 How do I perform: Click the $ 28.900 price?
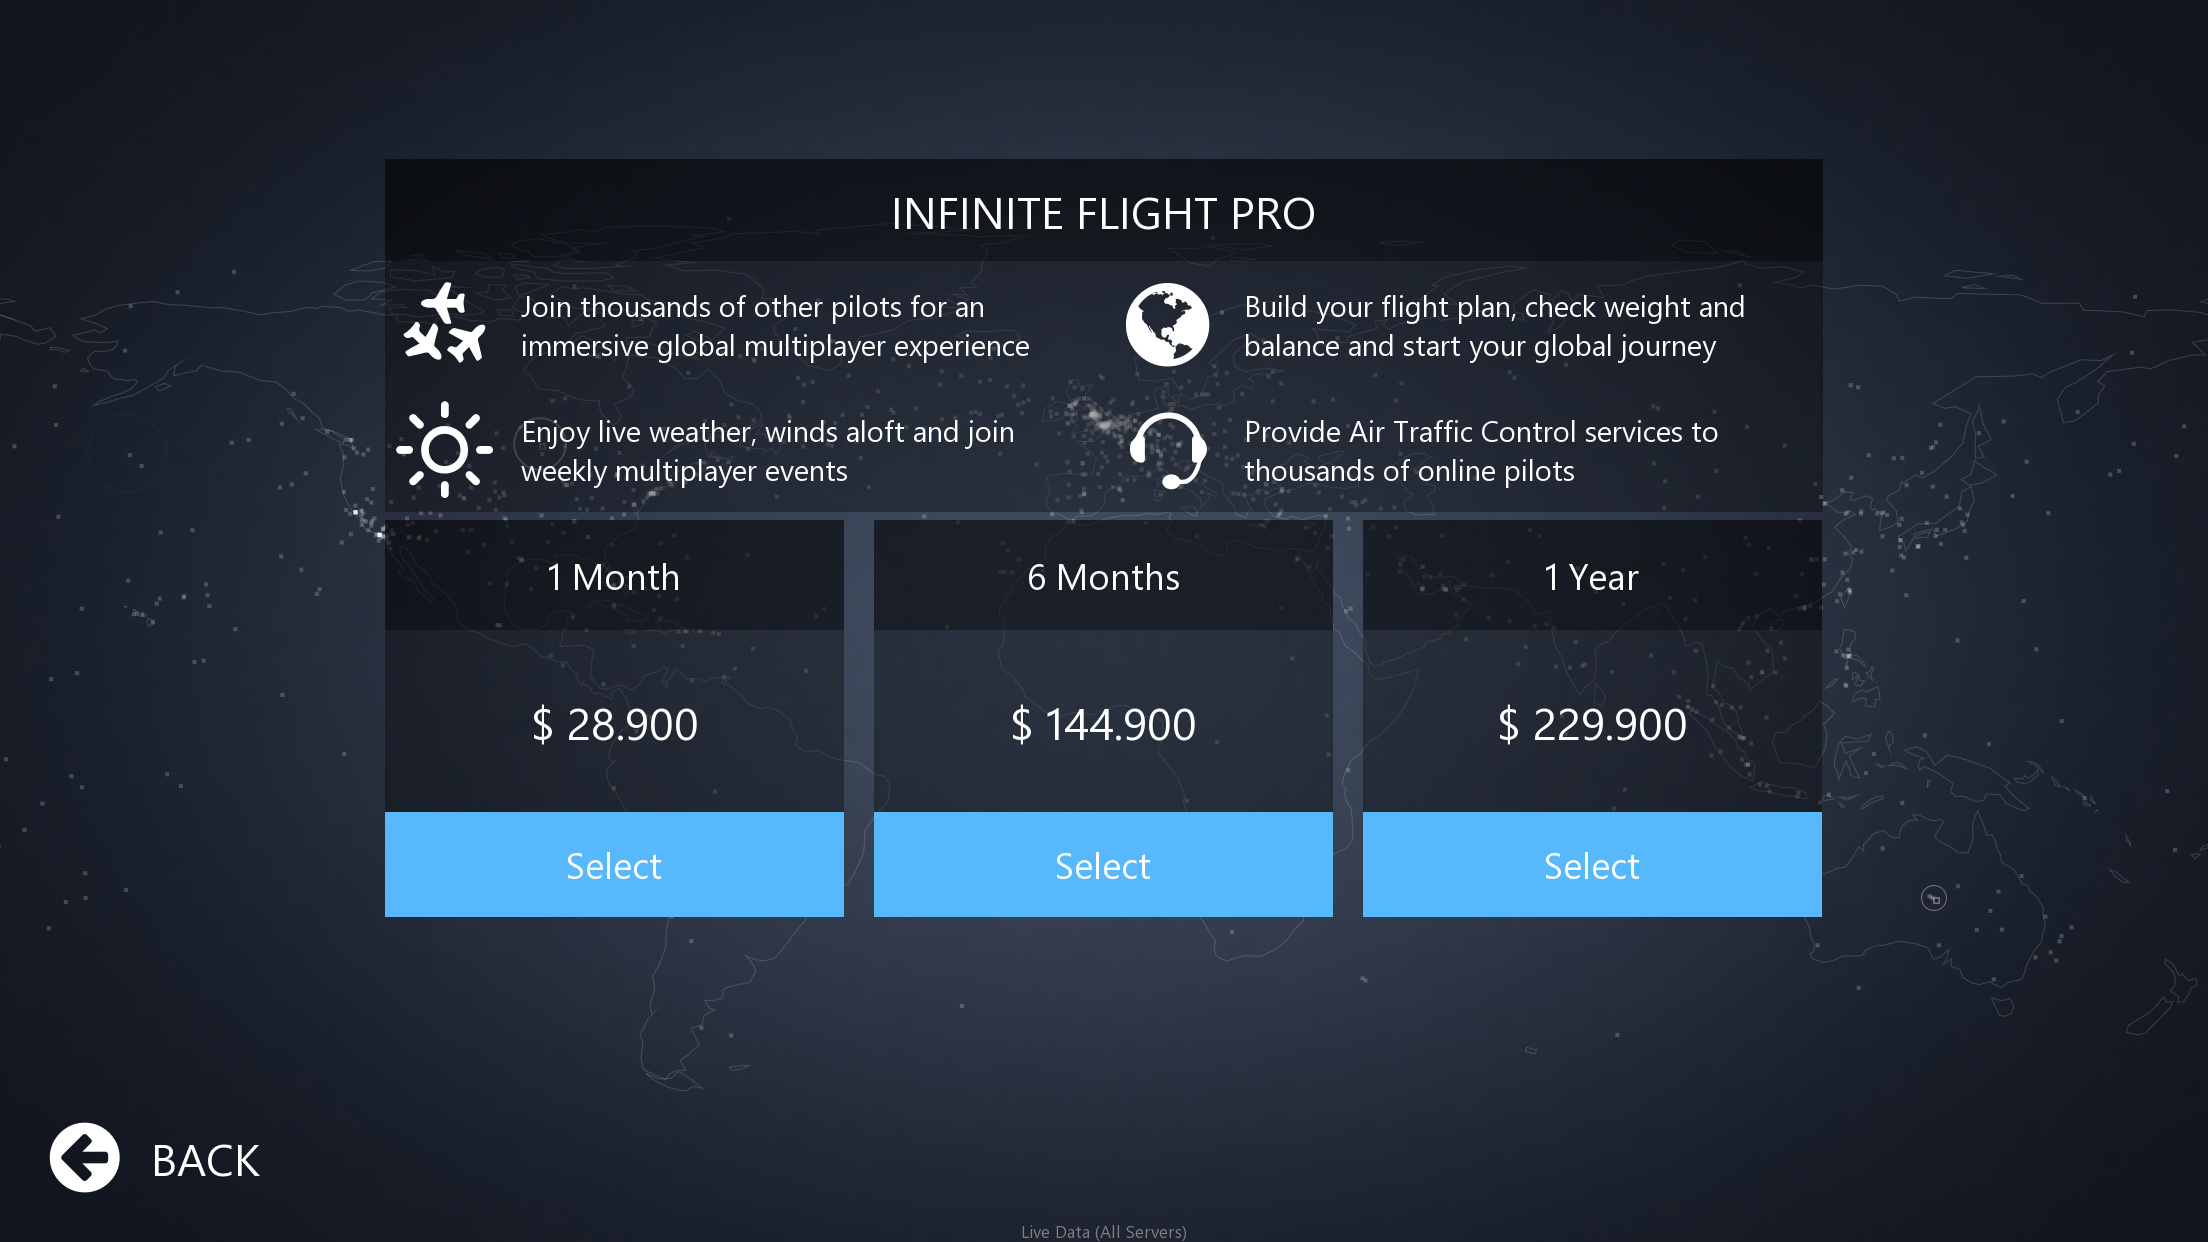[x=614, y=724]
